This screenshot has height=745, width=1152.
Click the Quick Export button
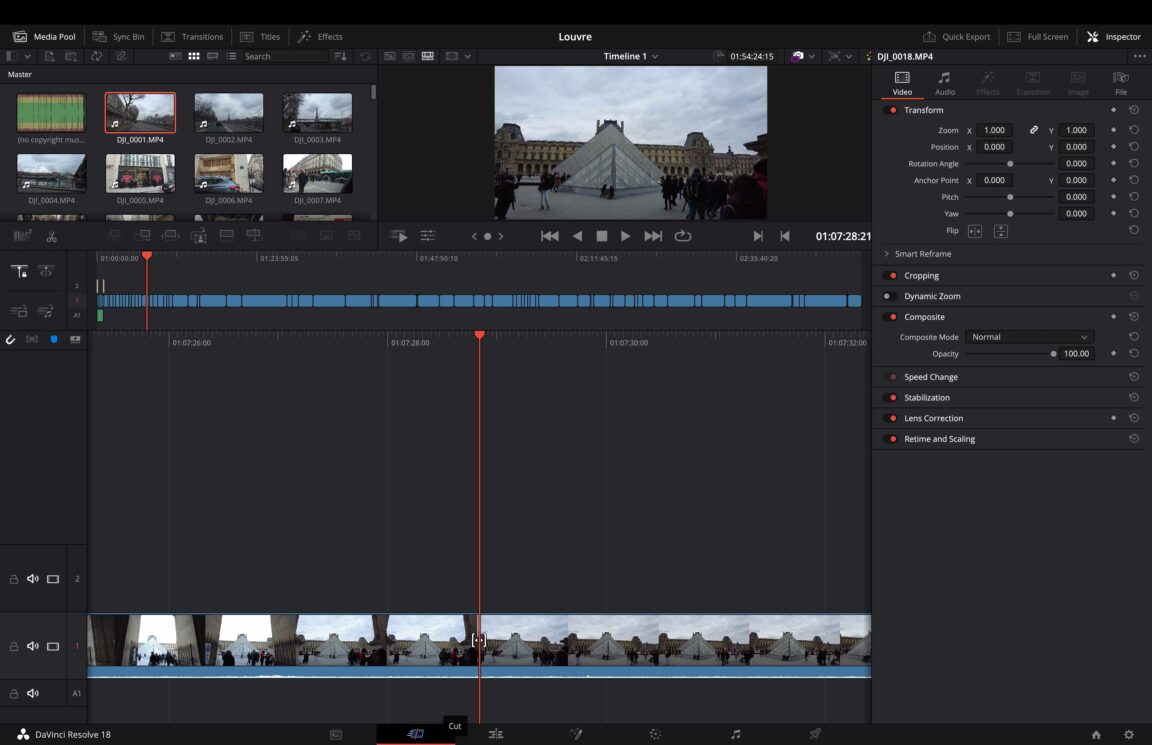click(x=957, y=36)
